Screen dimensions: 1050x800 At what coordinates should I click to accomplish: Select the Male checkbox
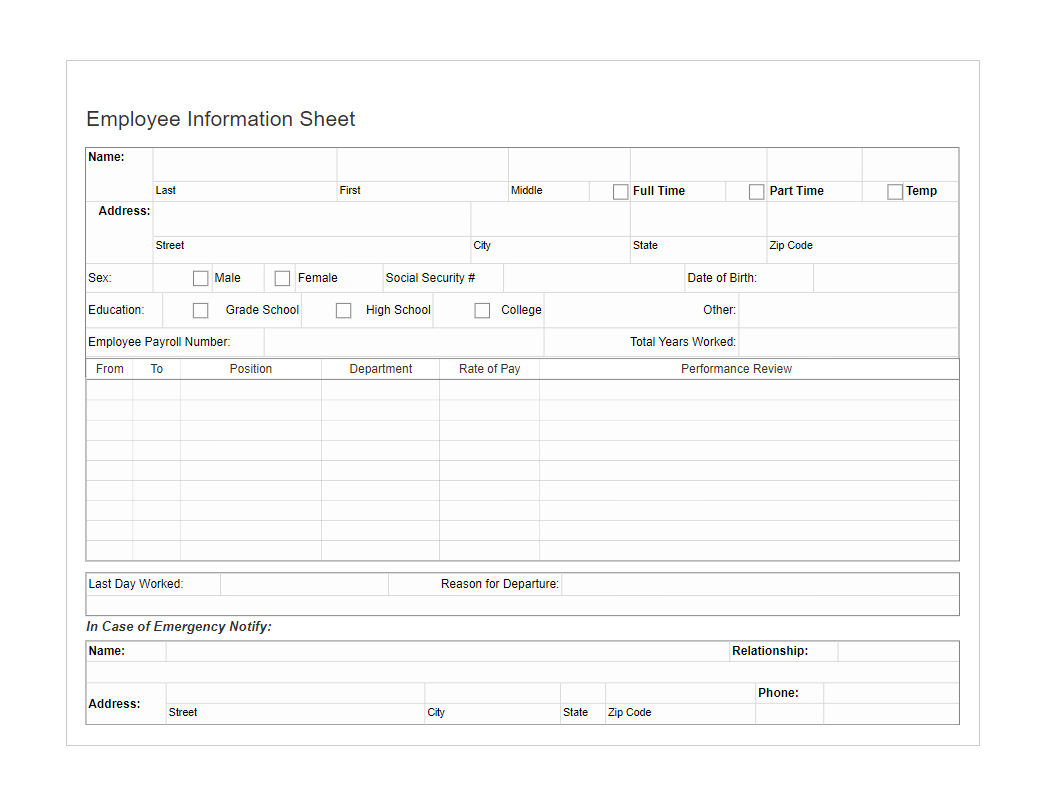coord(200,278)
